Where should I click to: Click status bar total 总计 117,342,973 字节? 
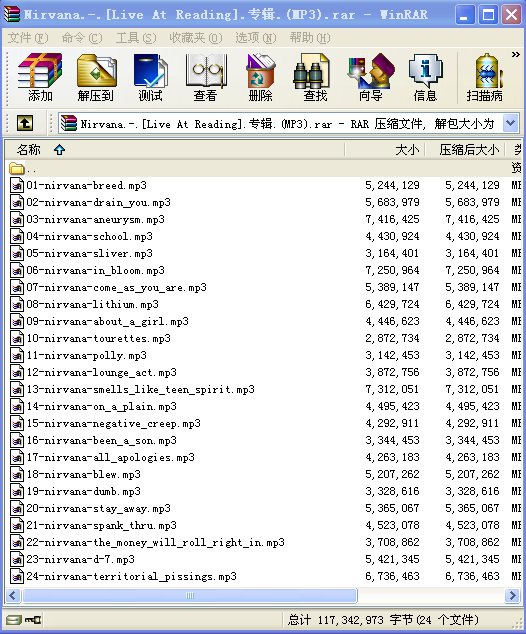pyautogui.click(x=382, y=620)
